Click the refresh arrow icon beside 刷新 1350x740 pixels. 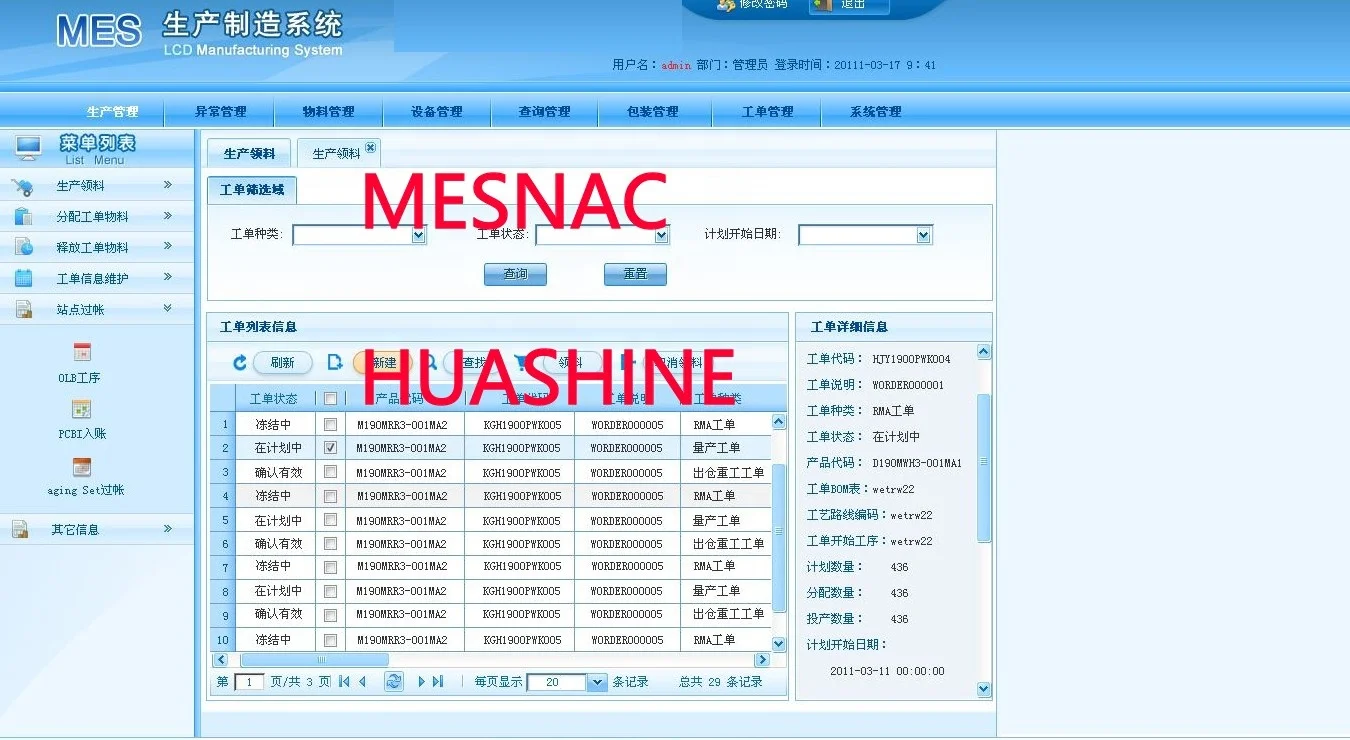click(x=240, y=363)
